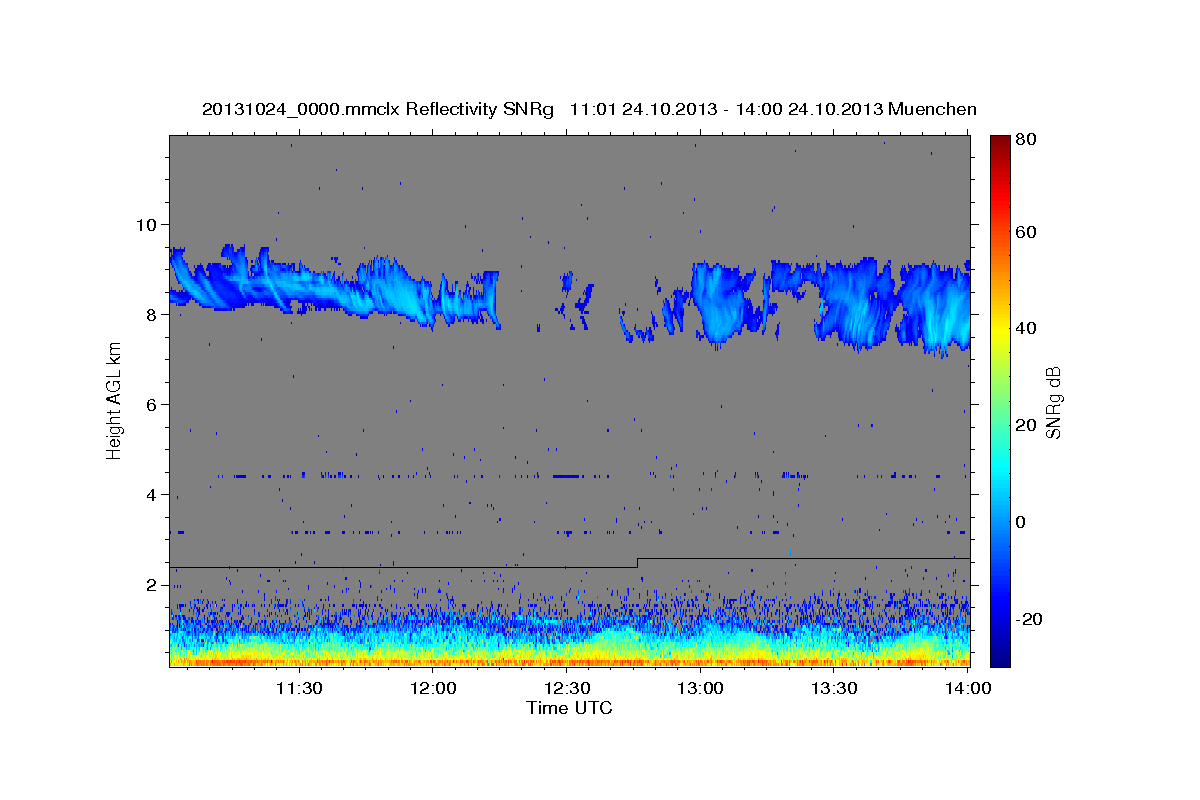
Task: Click the 12:30 time tick label
Action: tap(566, 688)
